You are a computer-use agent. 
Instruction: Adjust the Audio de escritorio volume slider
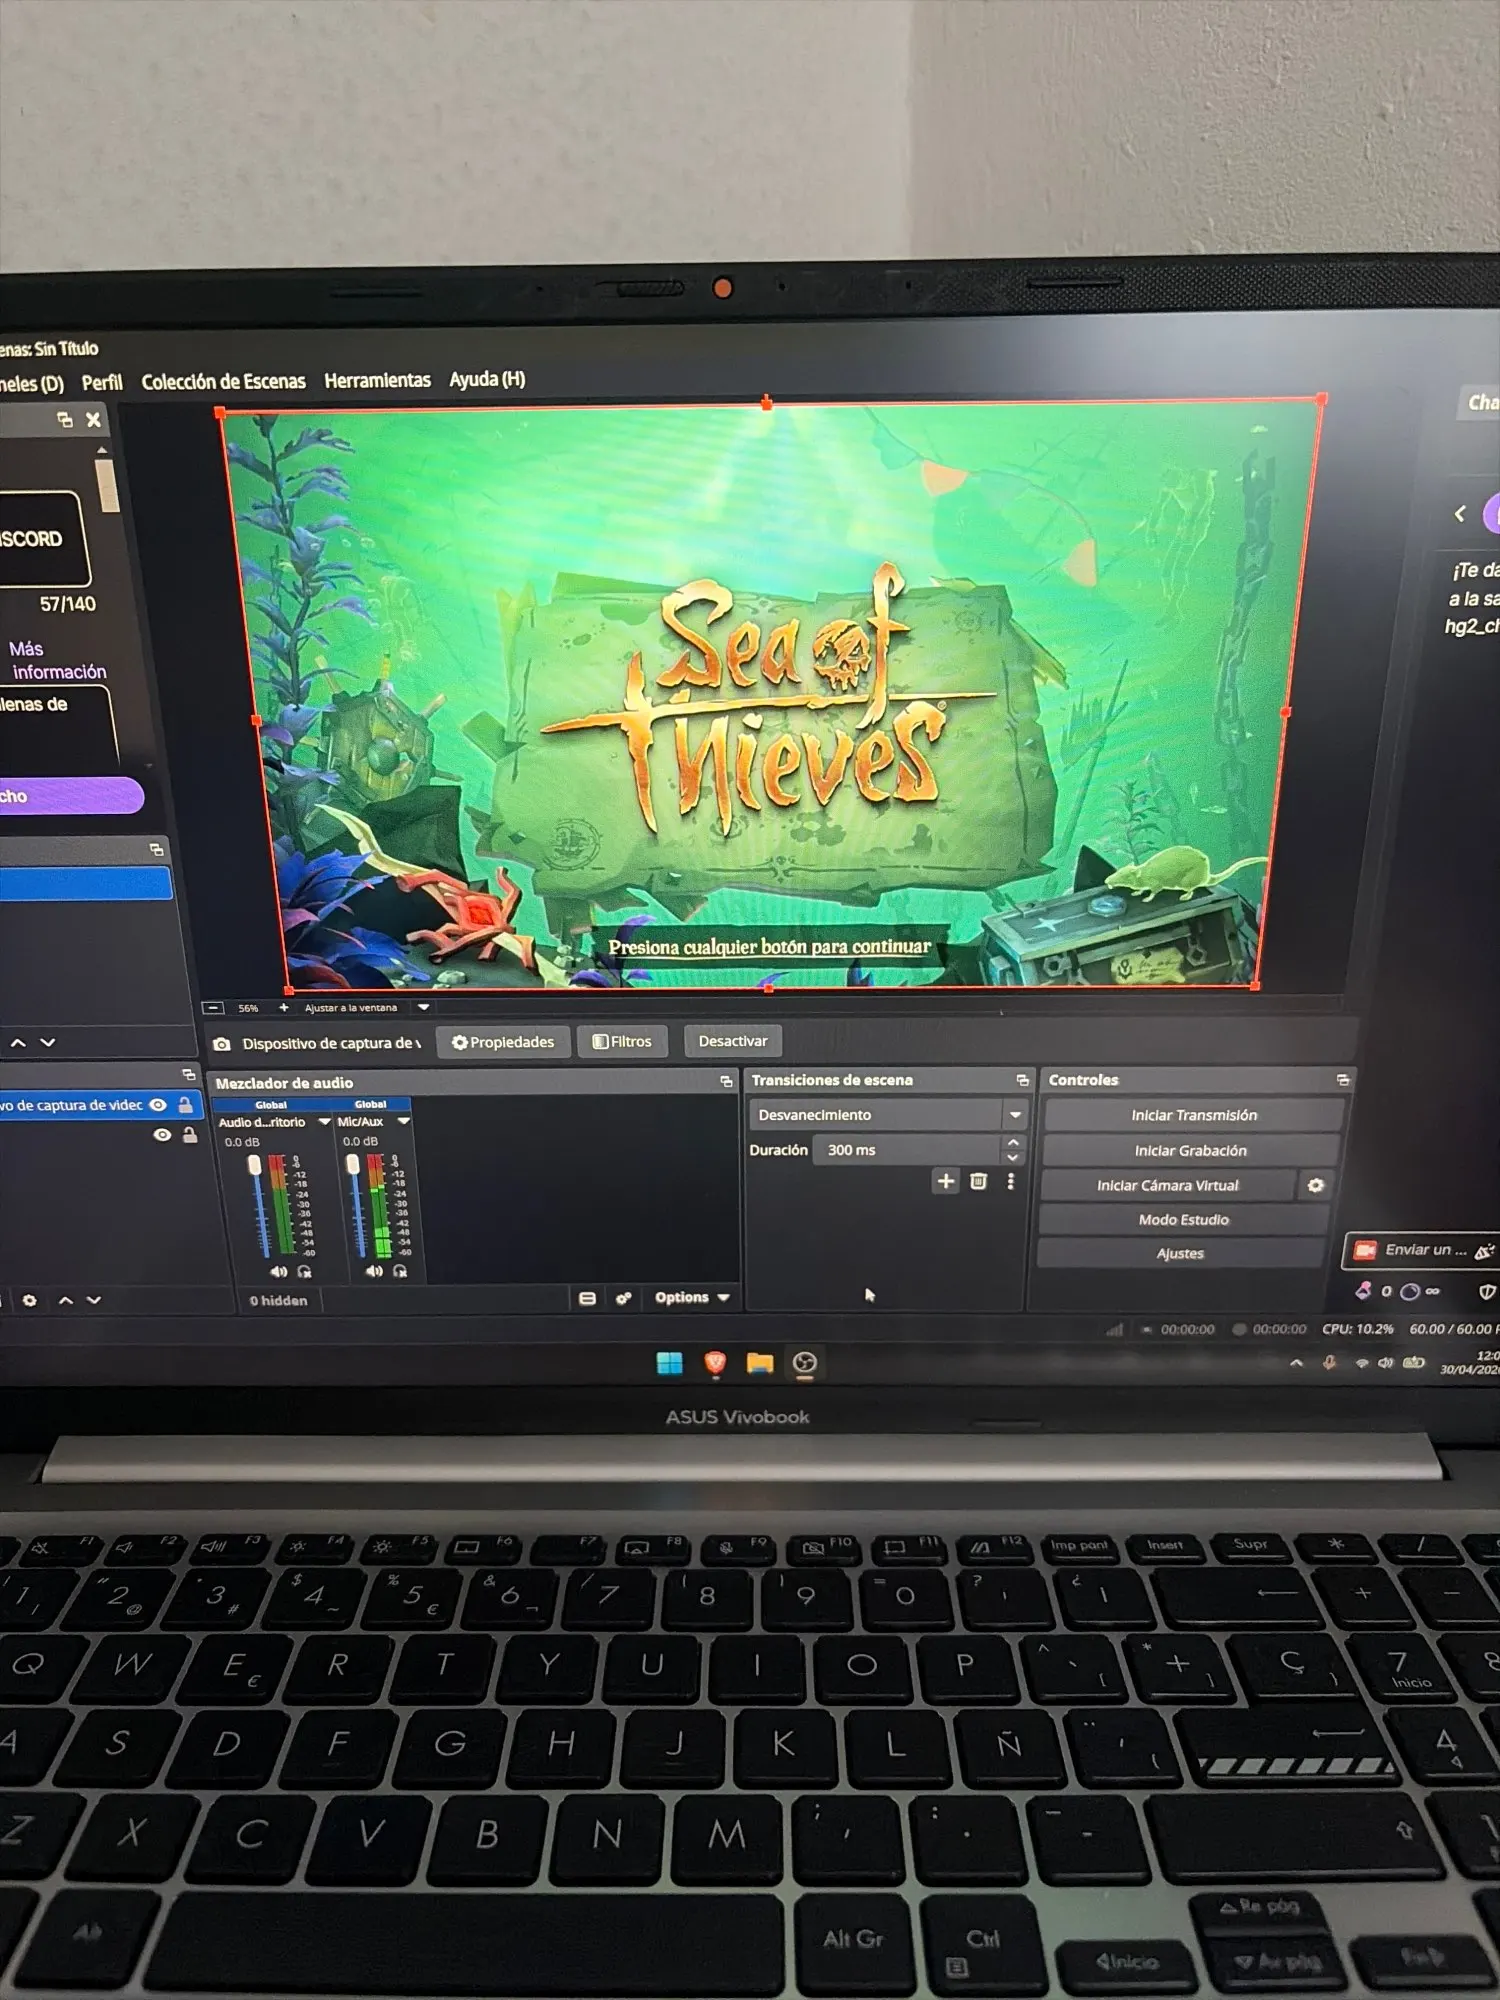pyautogui.click(x=258, y=1205)
